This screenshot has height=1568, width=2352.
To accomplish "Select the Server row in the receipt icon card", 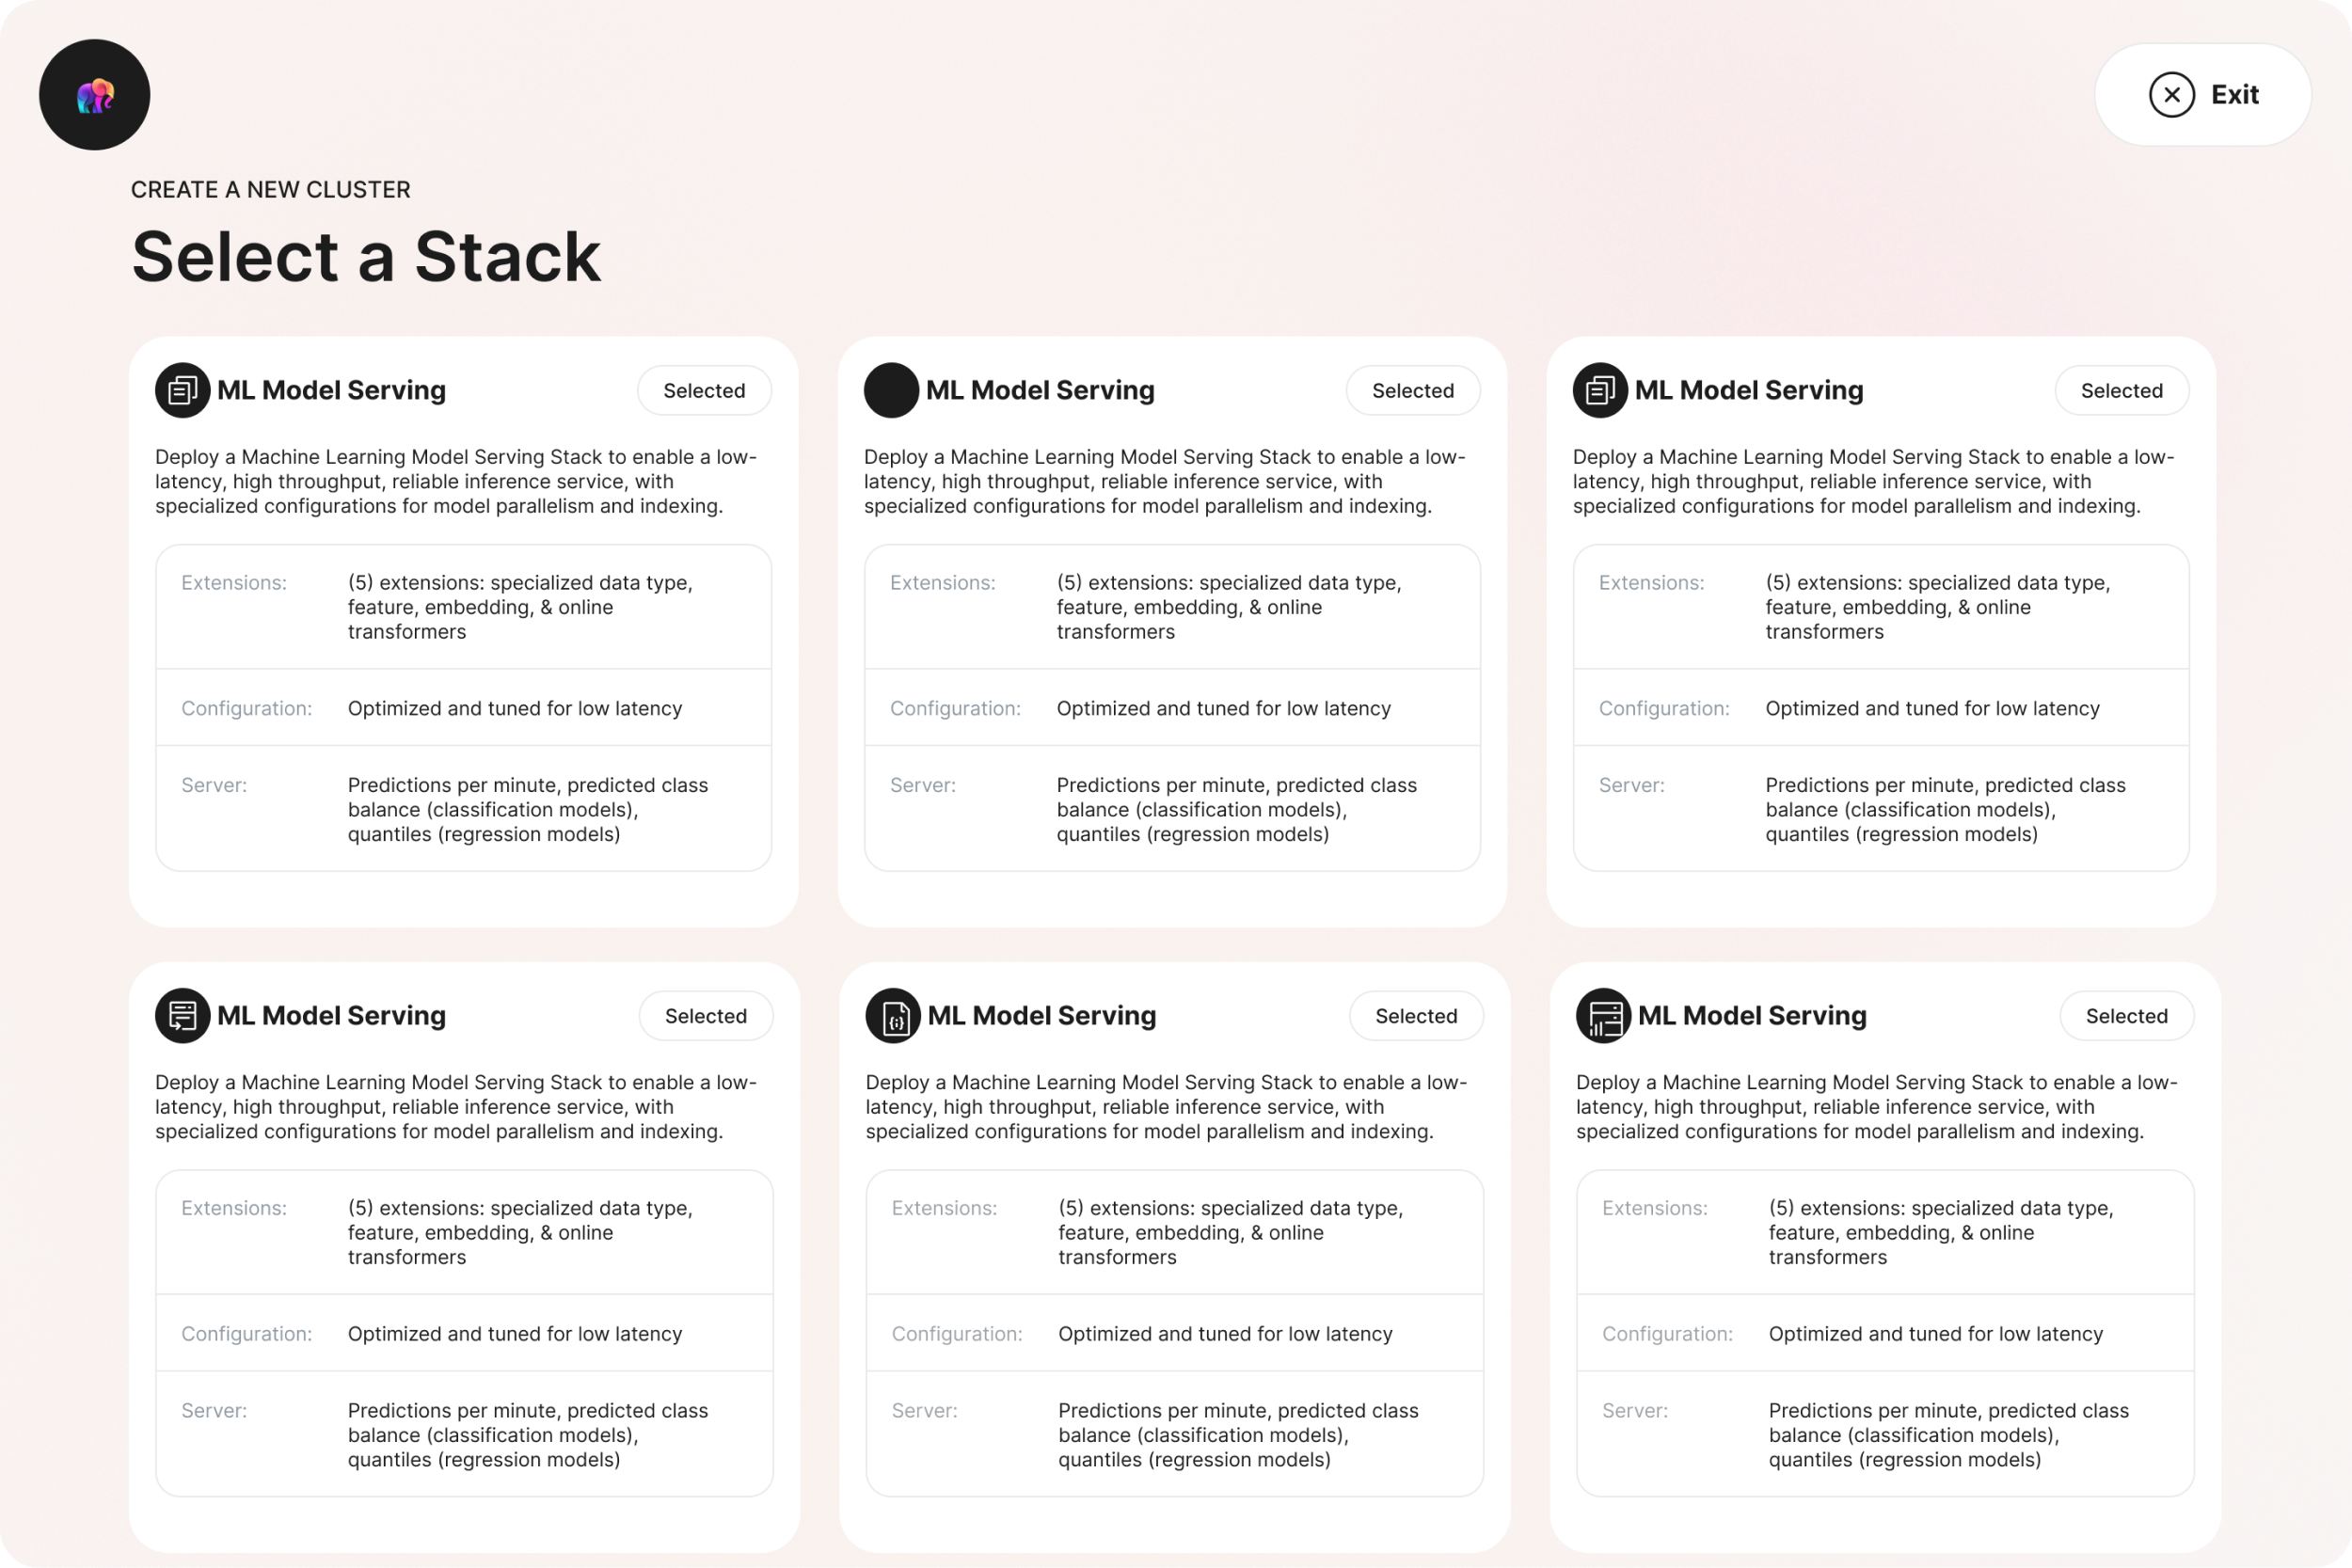I will (x=464, y=1435).
